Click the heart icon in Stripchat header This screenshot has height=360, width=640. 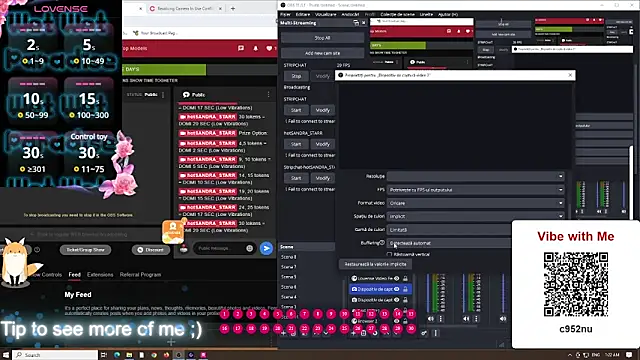click(x=269, y=49)
